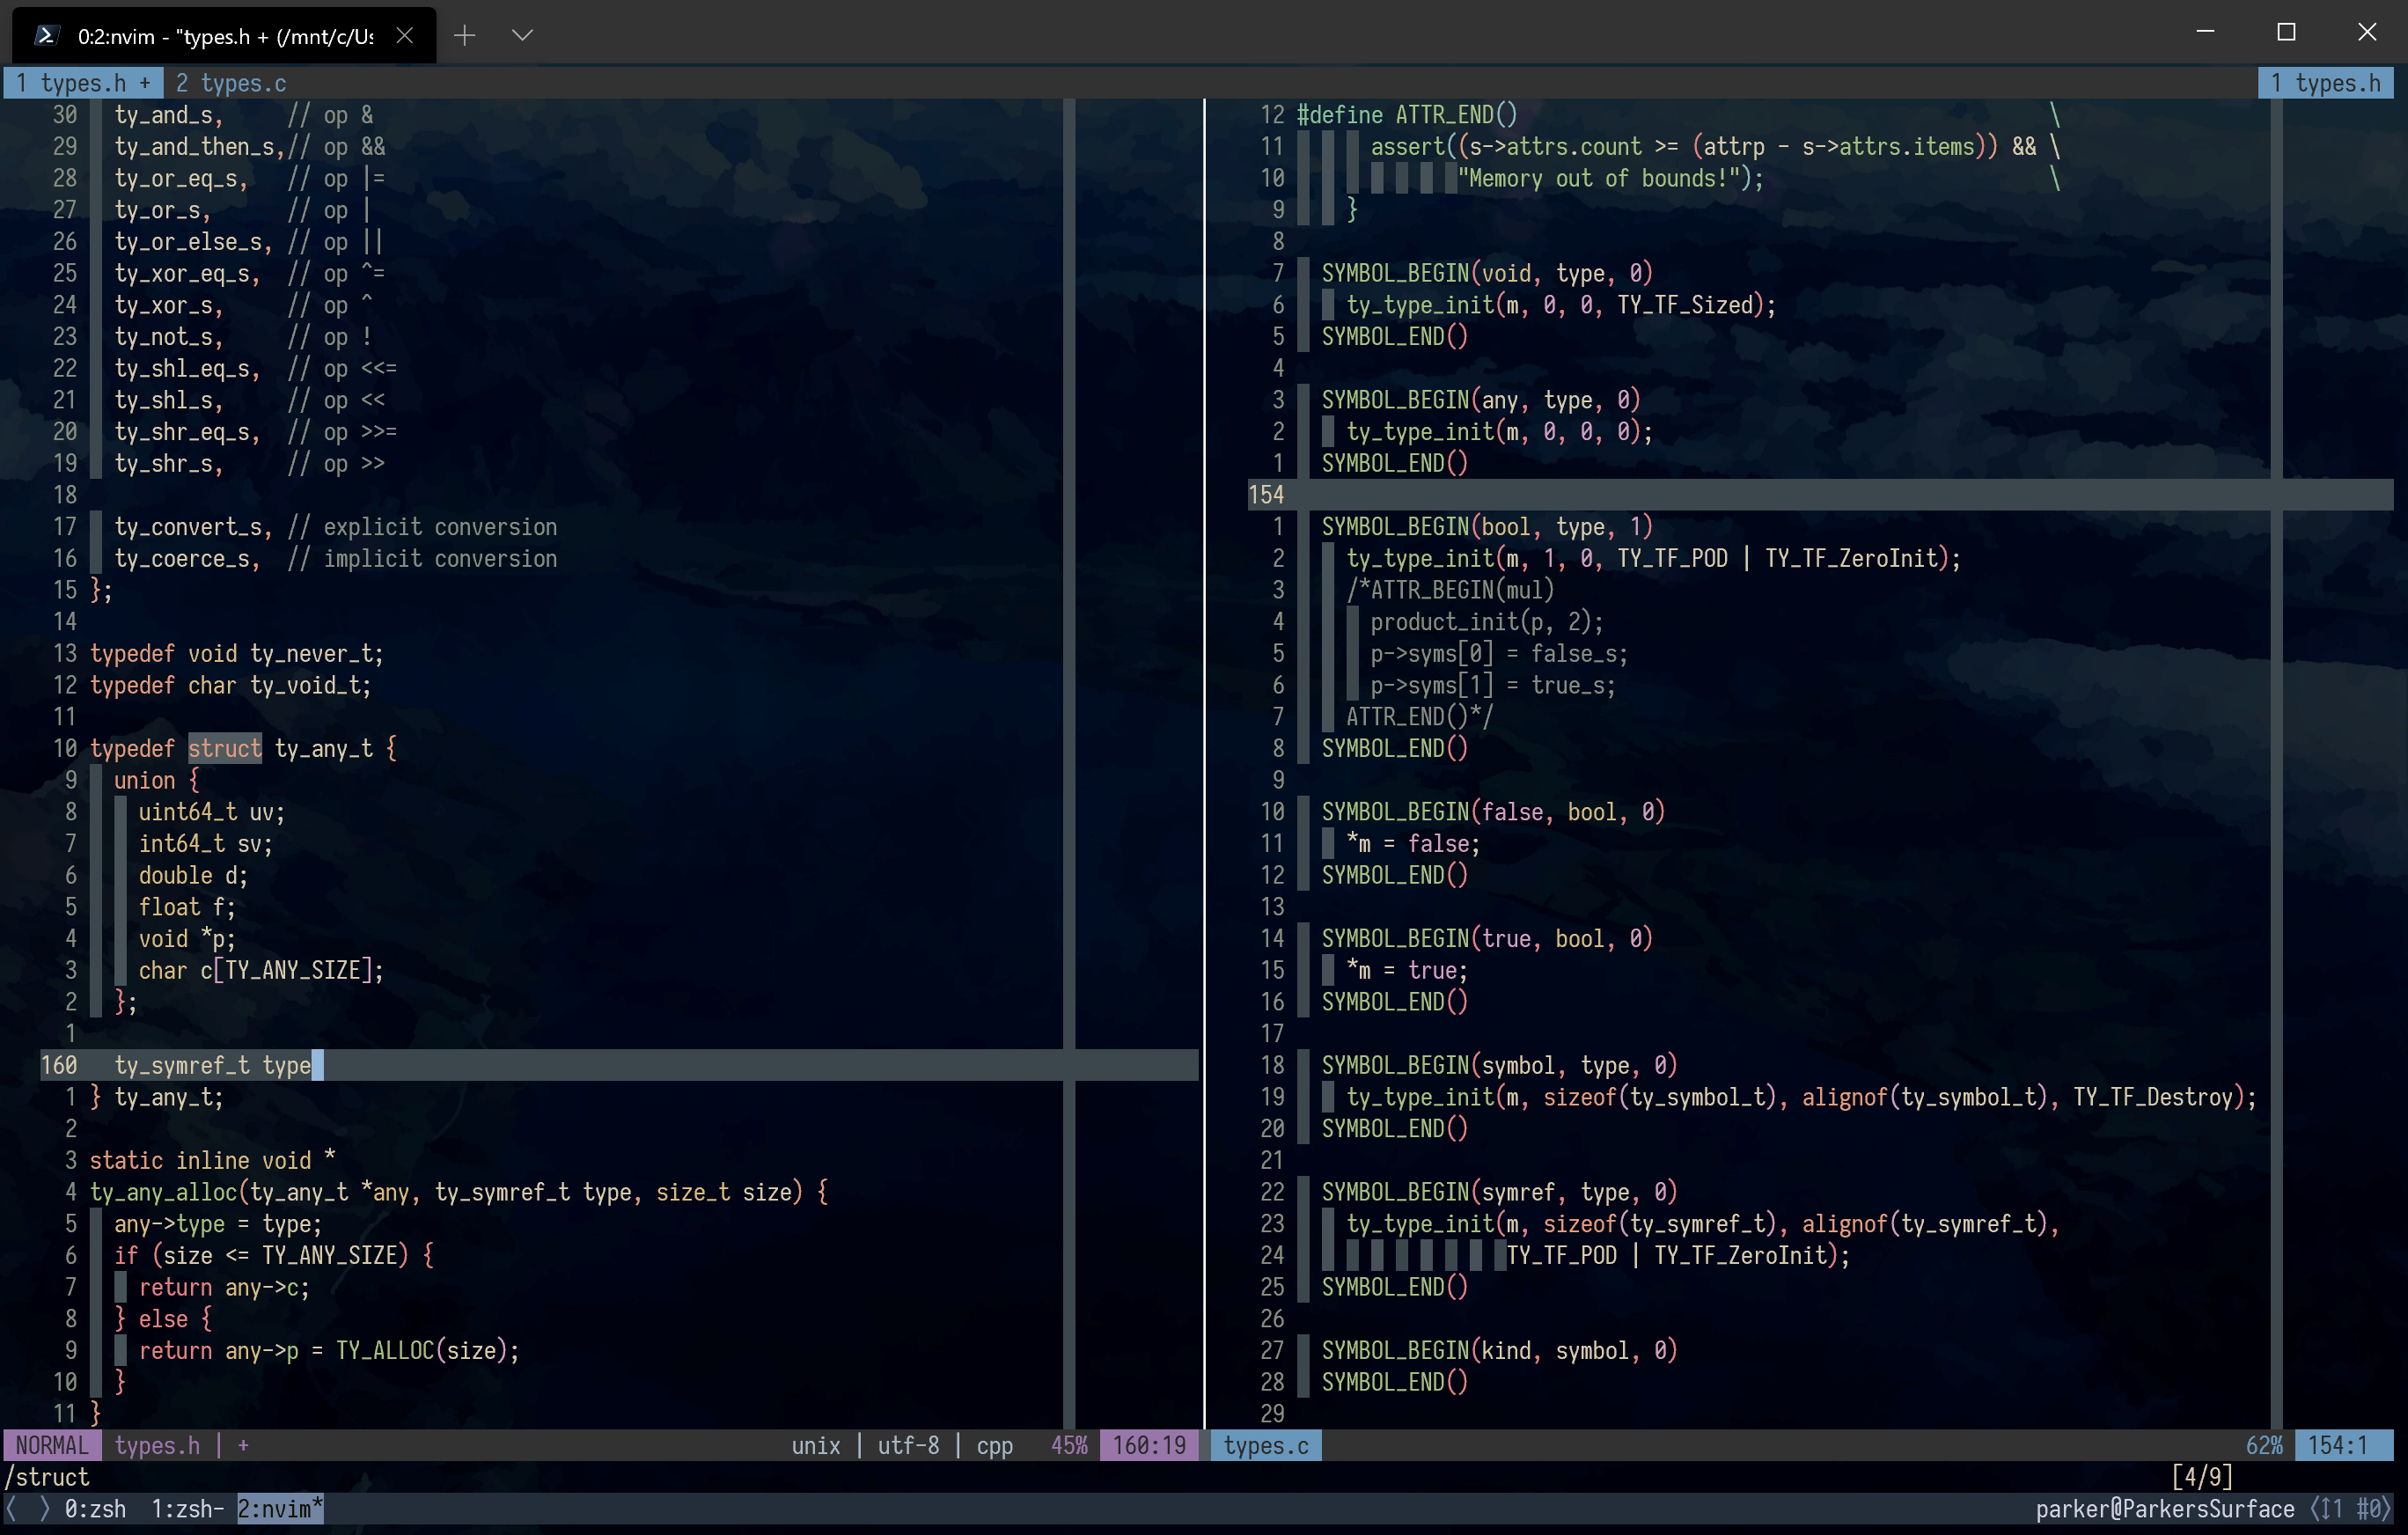
Task: Click SYMBOL_BEGIN(kind, symbol, 0)
Action: pyautogui.click(x=1499, y=1350)
